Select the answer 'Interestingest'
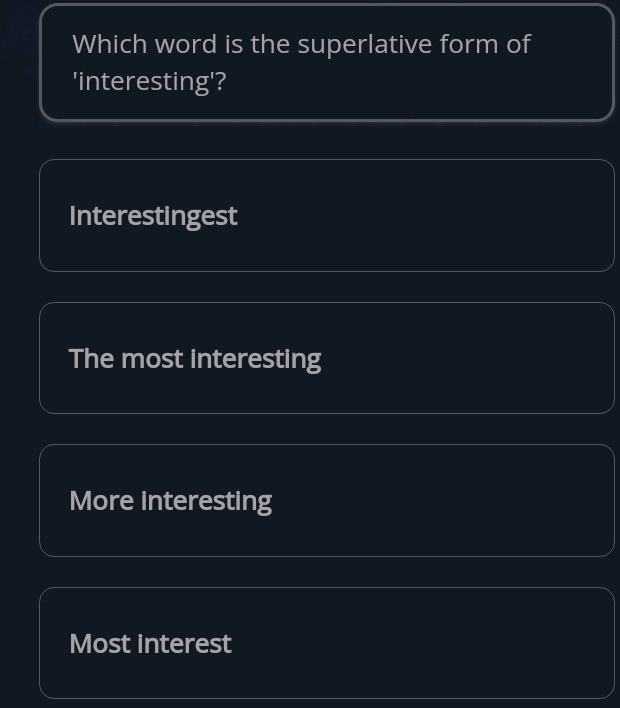Viewport: 620px width, 708px height. (x=326, y=216)
